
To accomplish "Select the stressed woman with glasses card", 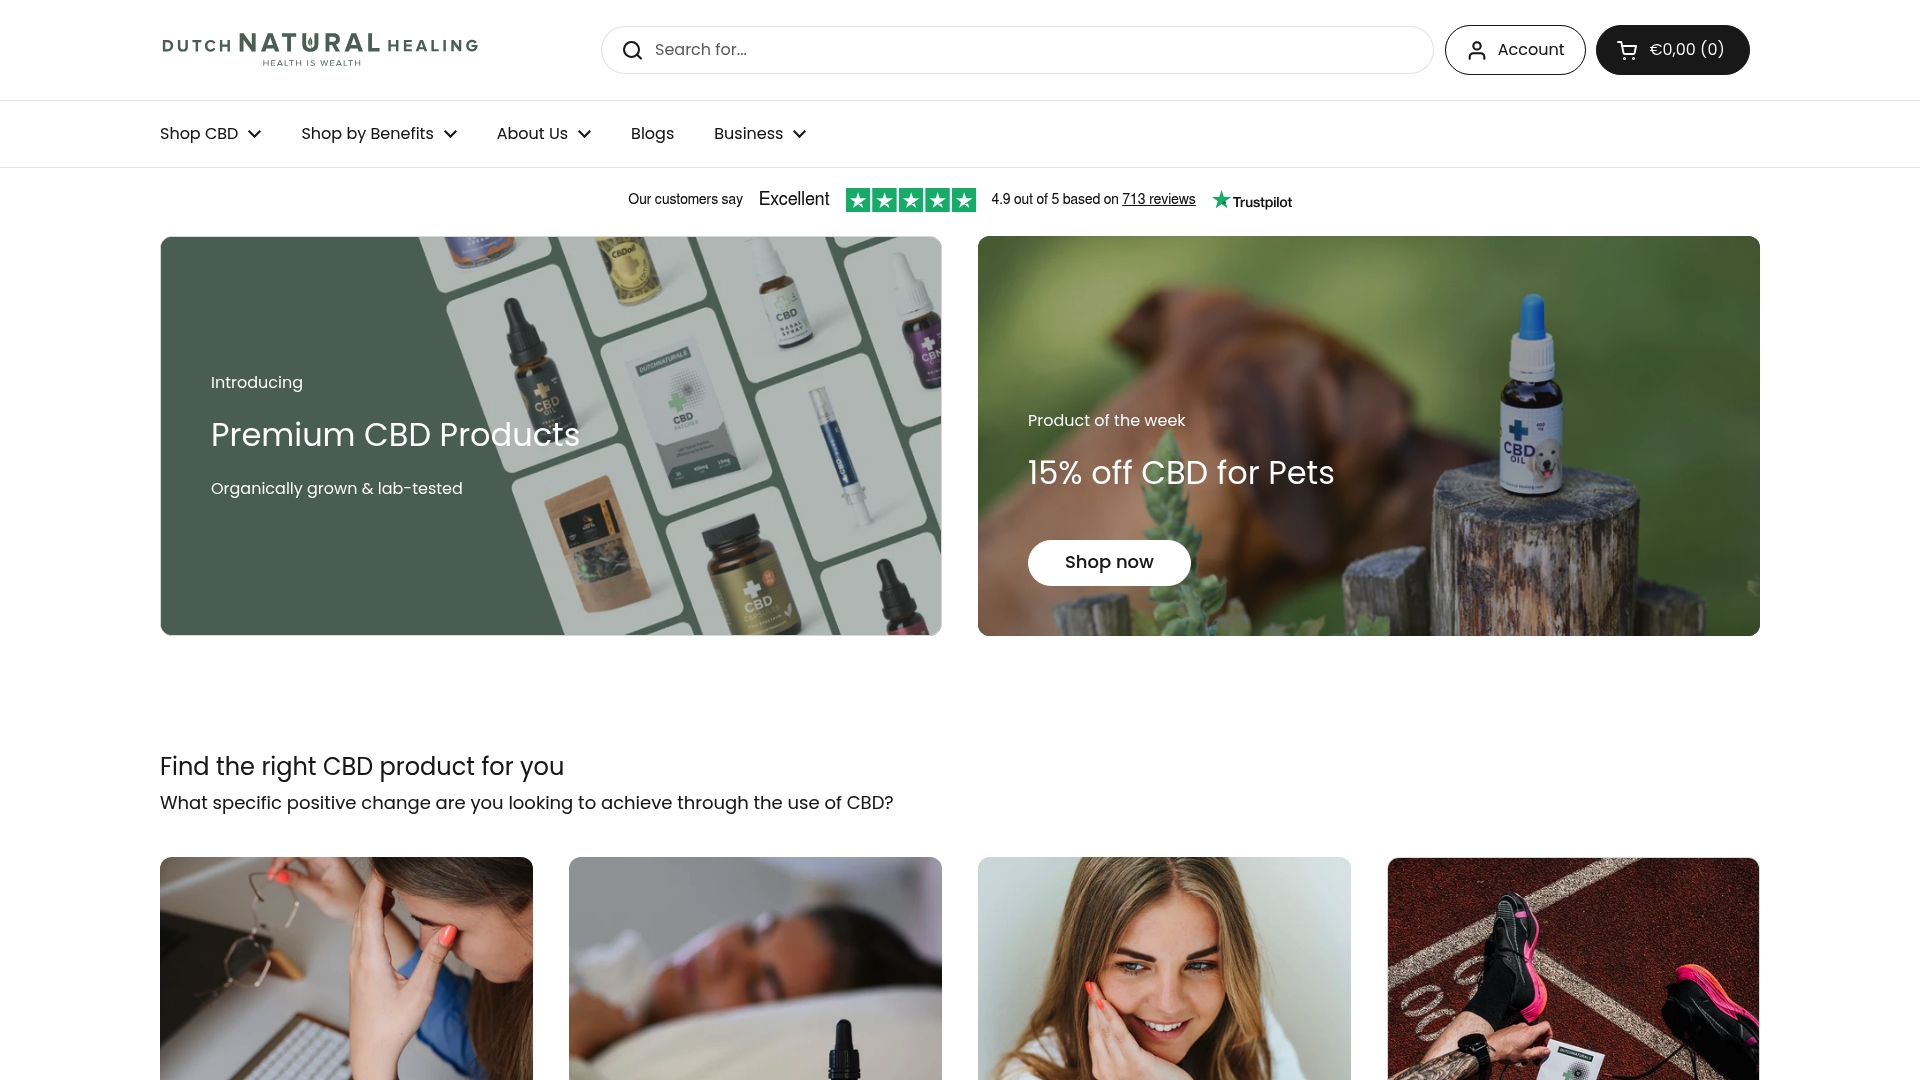I will click(x=346, y=968).
